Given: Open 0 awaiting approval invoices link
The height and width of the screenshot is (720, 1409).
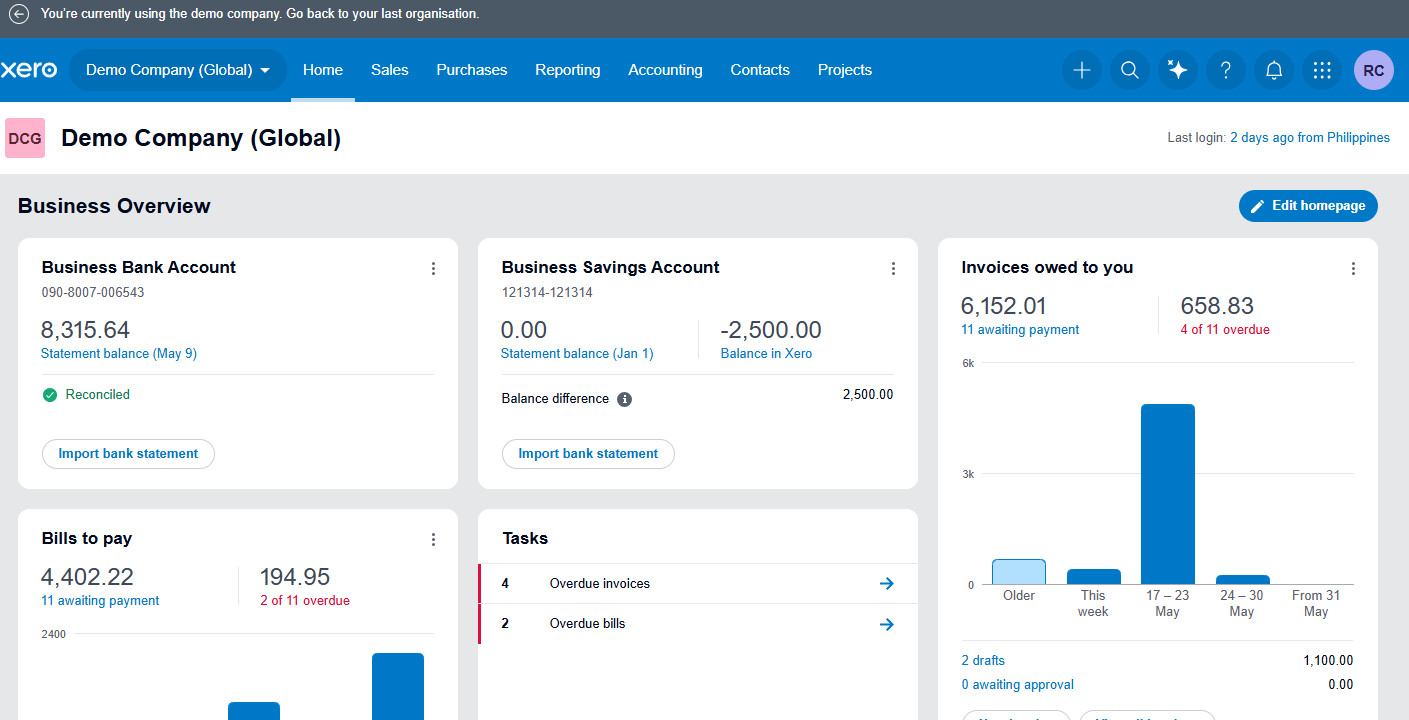Looking at the screenshot, I should click(1017, 685).
